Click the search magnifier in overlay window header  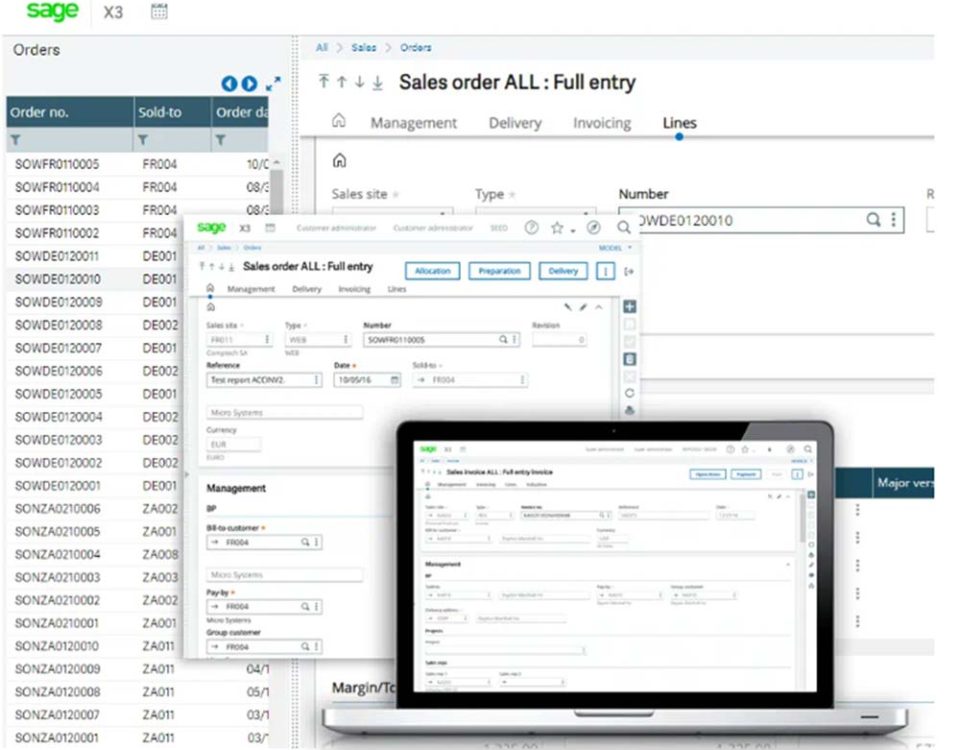pos(623,228)
